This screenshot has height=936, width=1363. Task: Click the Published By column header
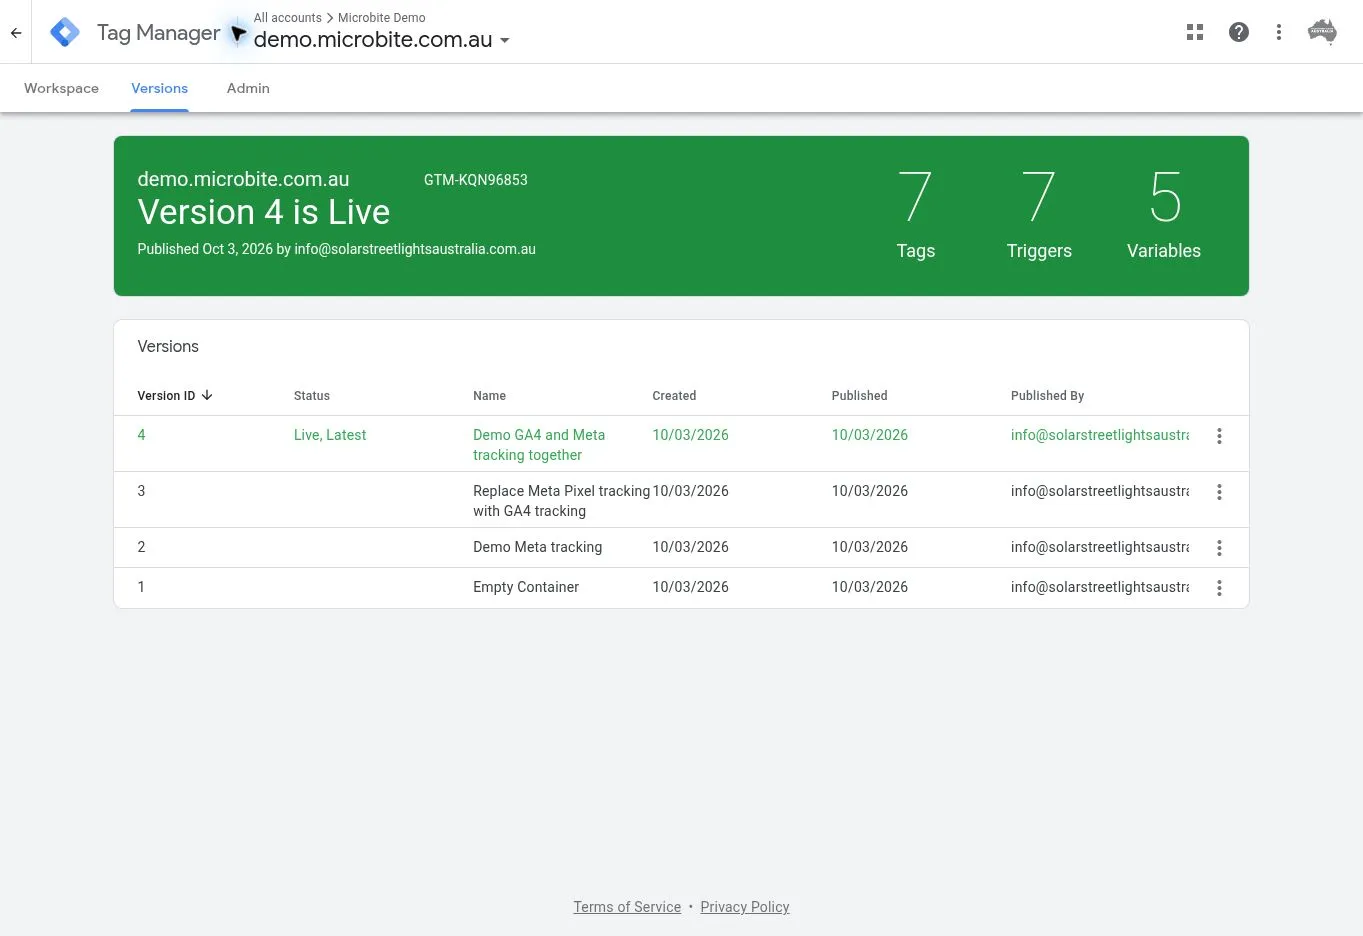[1047, 396]
